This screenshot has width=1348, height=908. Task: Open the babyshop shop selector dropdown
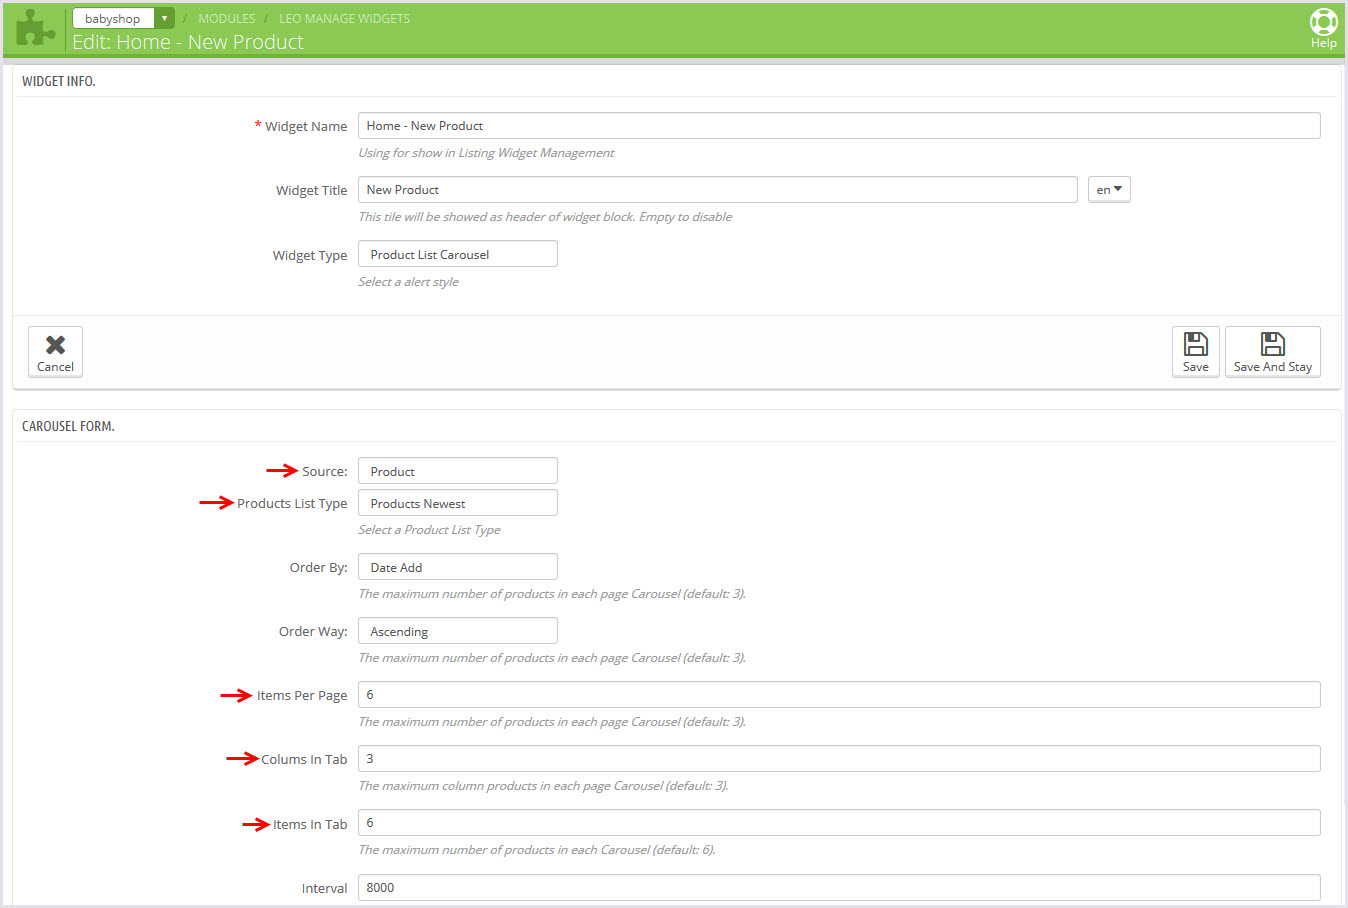coord(123,18)
